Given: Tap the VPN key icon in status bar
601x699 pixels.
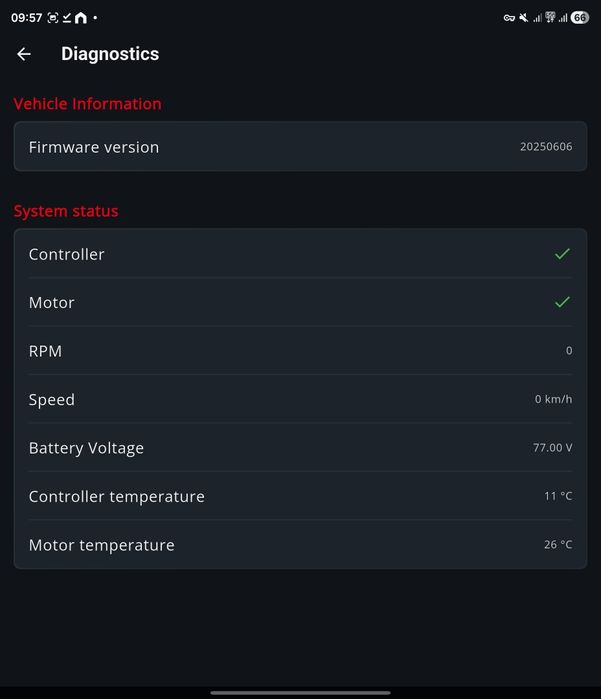Looking at the screenshot, I should click(509, 18).
